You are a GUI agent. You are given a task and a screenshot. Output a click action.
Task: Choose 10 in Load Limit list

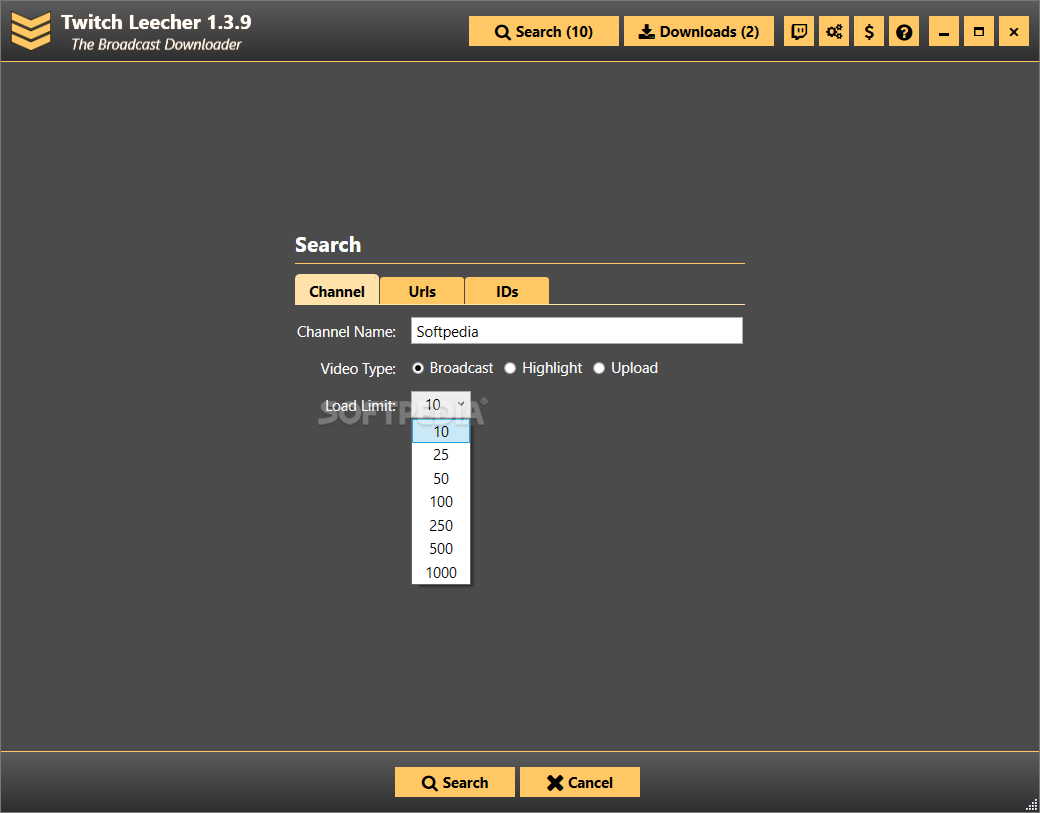tap(441, 432)
